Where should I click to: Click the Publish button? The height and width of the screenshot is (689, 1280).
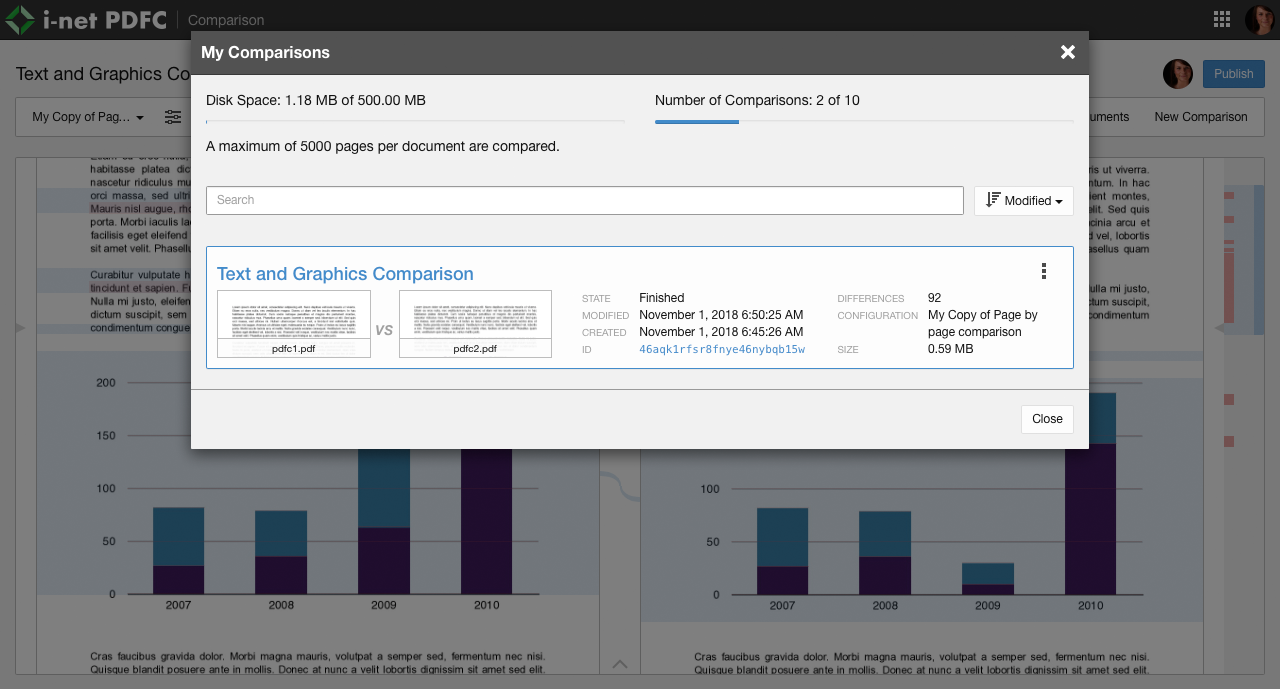(1233, 74)
